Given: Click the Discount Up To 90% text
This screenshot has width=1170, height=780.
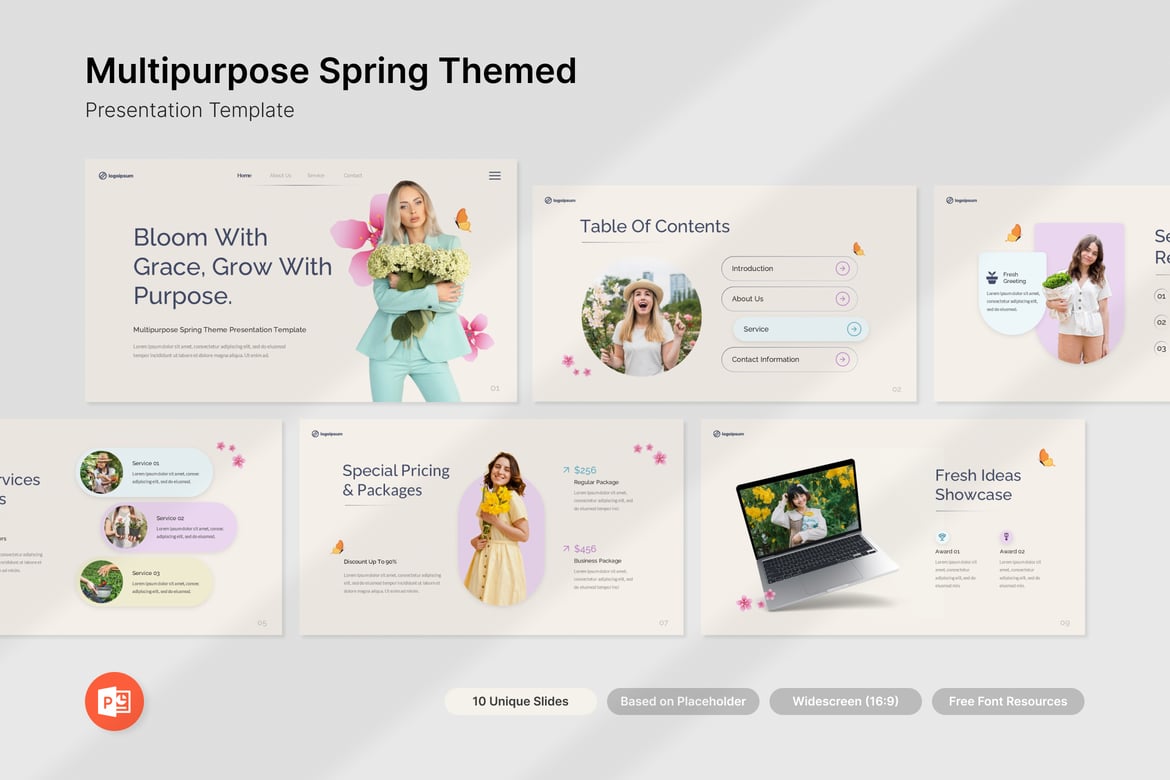Looking at the screenshot, I should (x=370, y=561).
